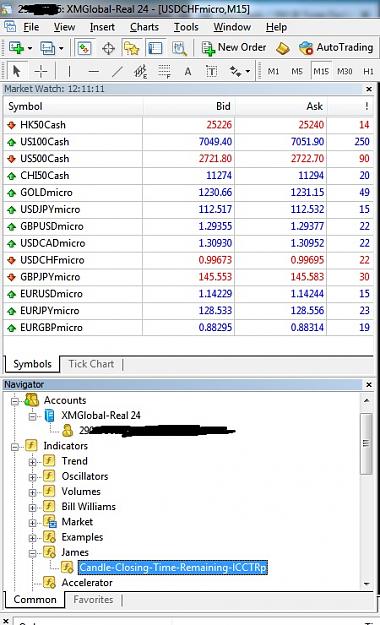Select the Text Label 'T' tool
The height and width of the screenshot is (625, 380).
pyautogui.click(x=211, y=71)
